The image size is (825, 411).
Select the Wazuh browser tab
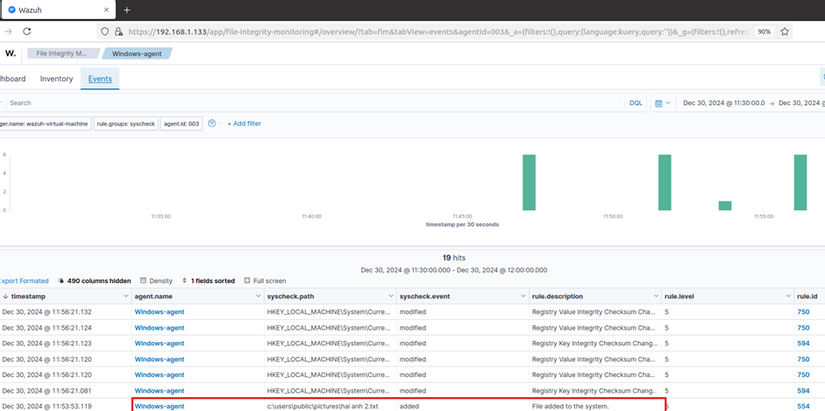tap(57, 10)
